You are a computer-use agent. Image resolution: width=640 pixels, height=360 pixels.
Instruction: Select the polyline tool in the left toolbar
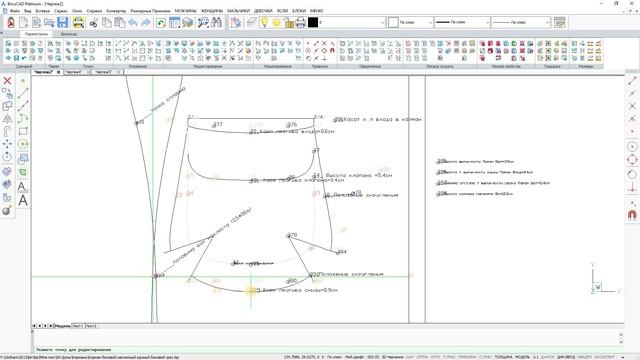(23, 119)
